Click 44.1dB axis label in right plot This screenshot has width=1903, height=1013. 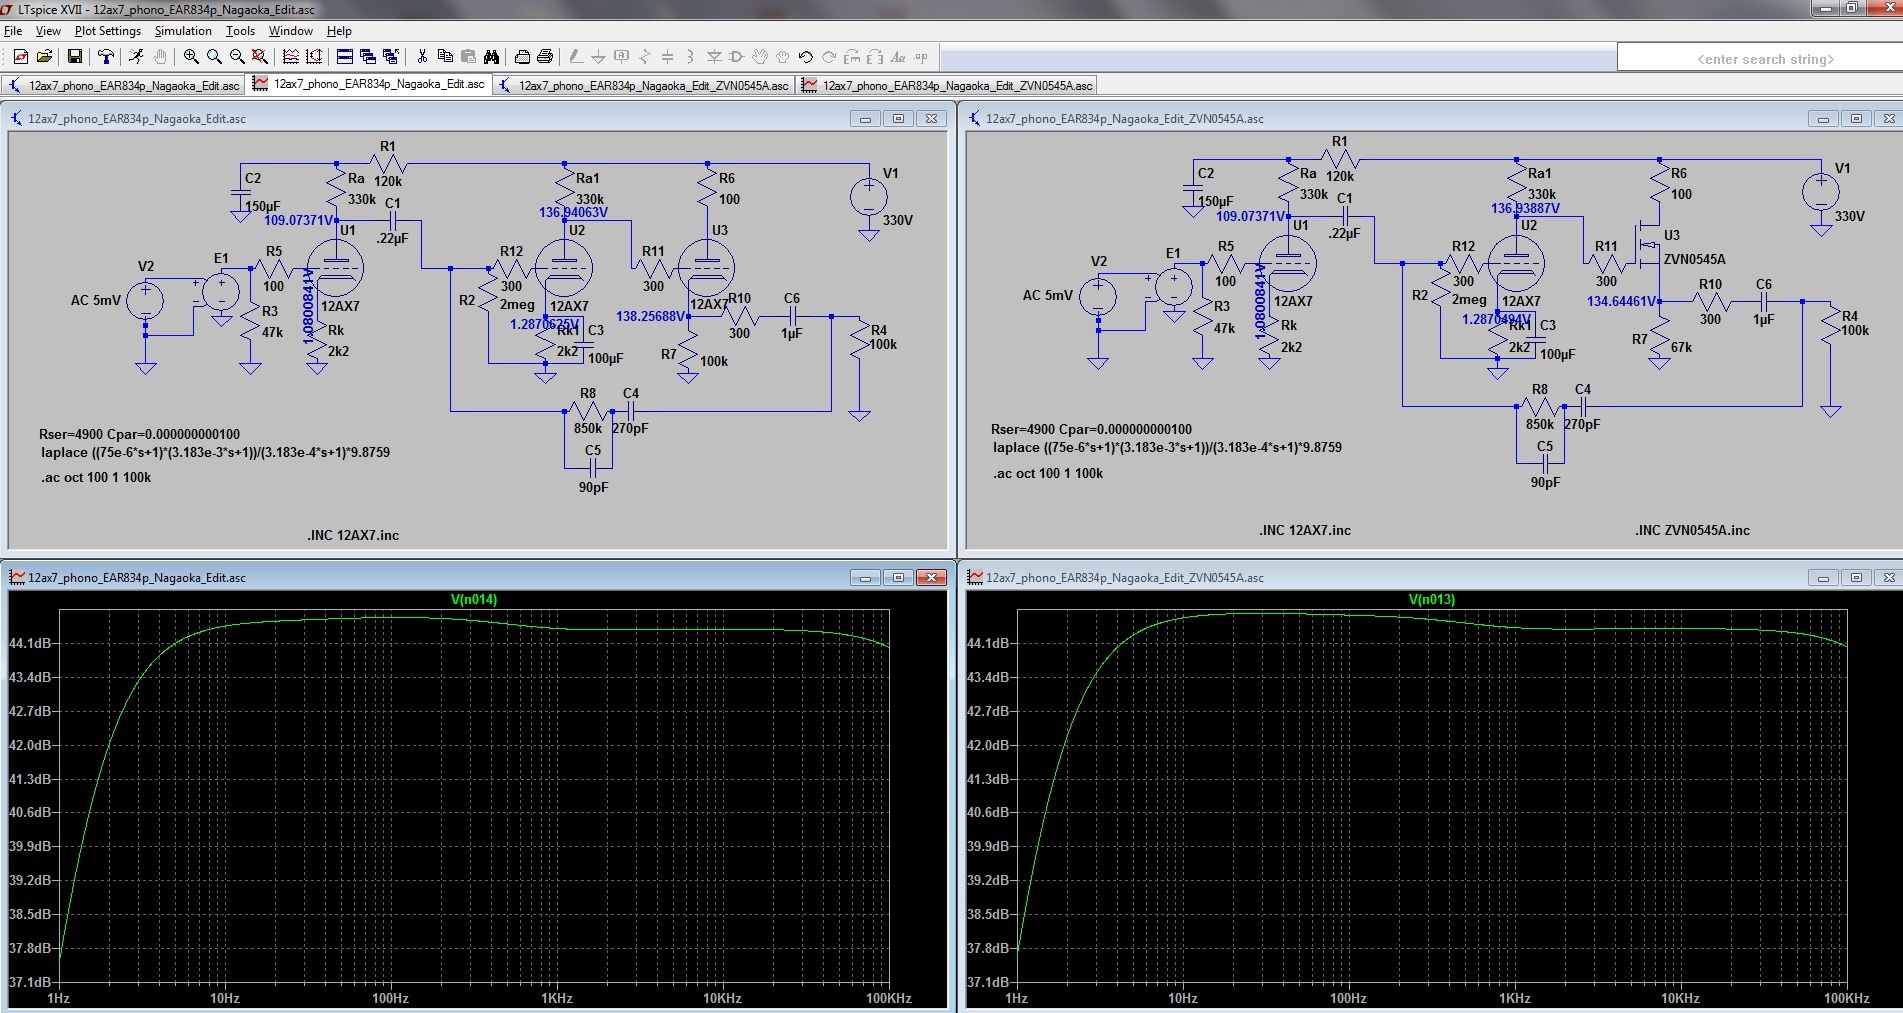988,643
